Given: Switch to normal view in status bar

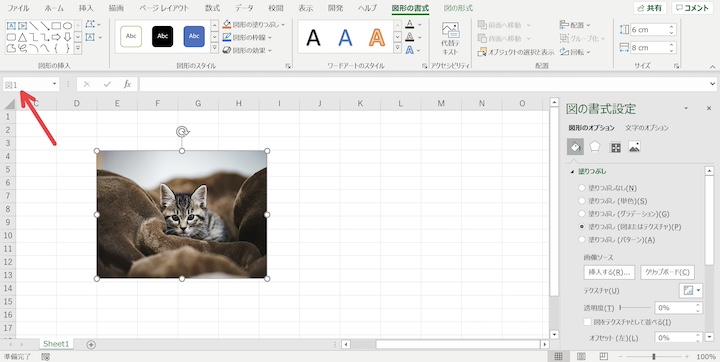Looking at the screenshot, I should pos(558,356).
